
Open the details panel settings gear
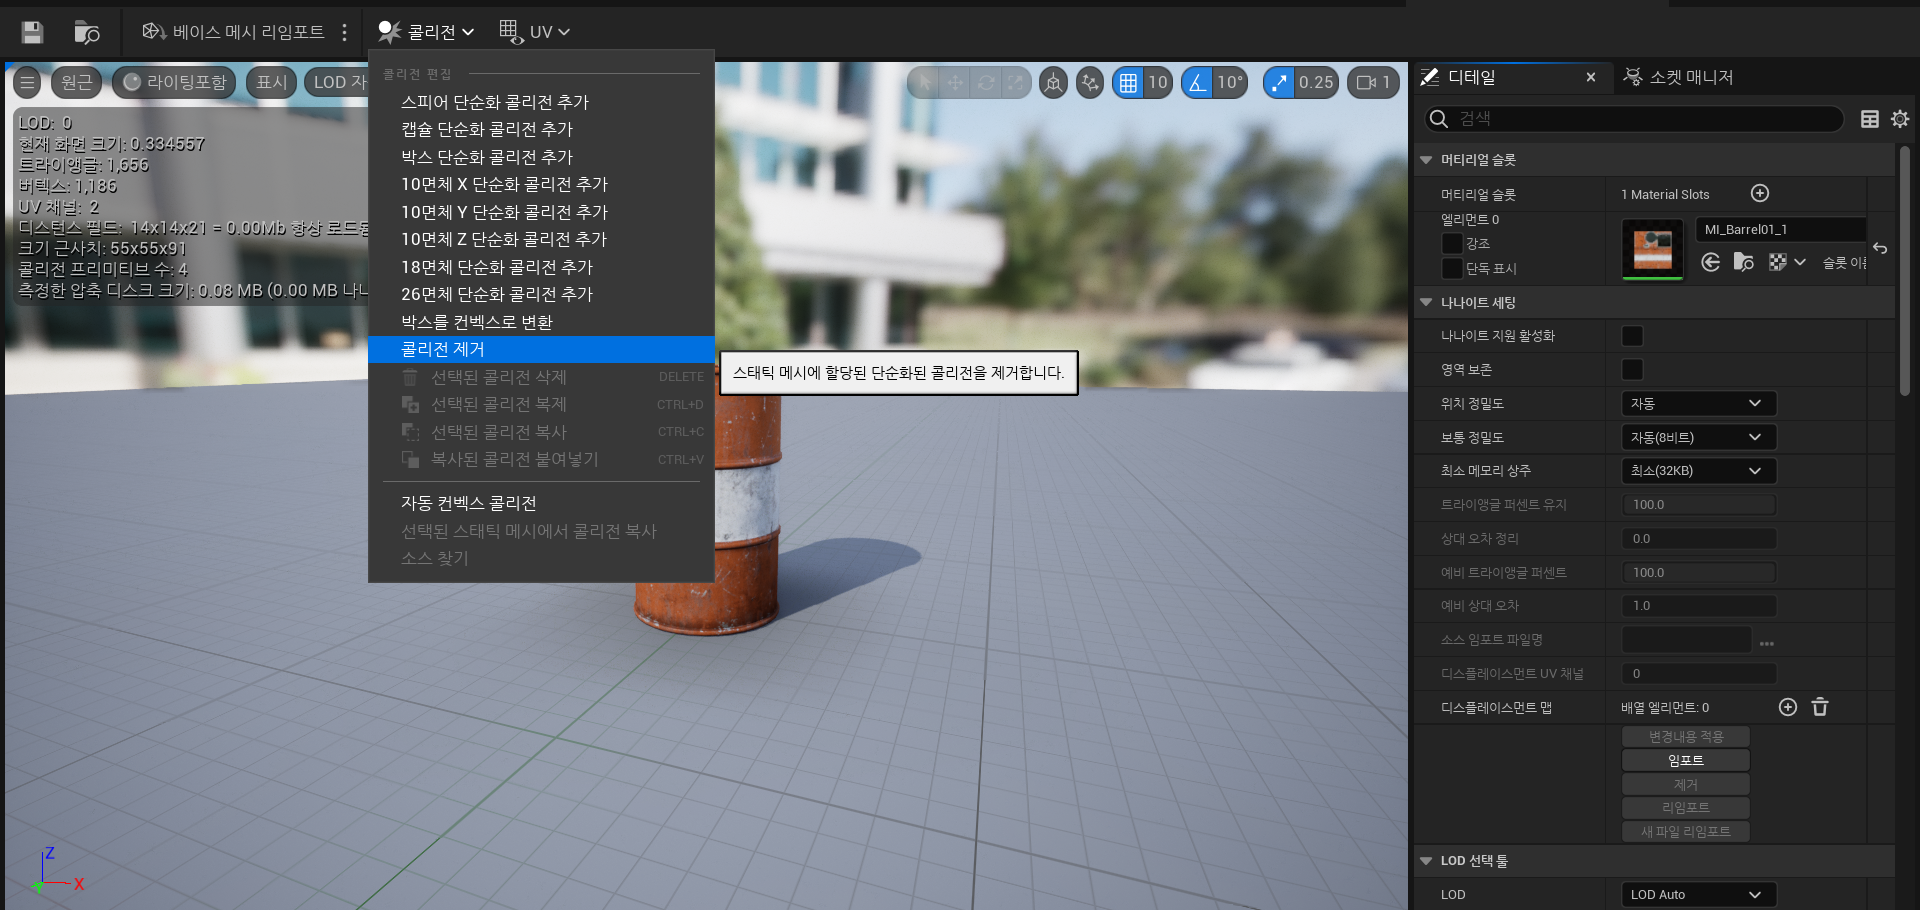pos(1900,119)
